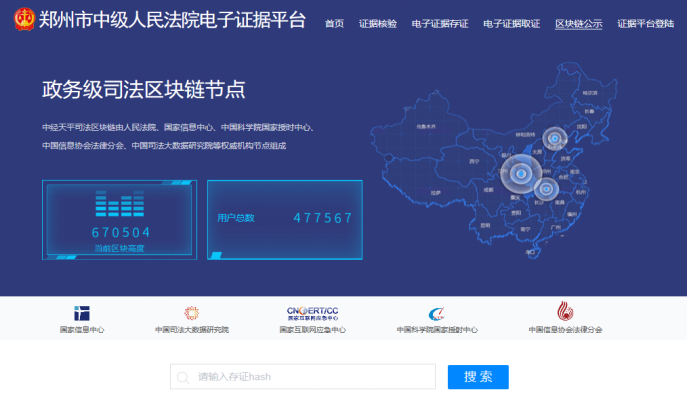Open the 中国科学院国家授时中心 label link
The height and width of the screenshot is (404, 688).
point(437,329)
